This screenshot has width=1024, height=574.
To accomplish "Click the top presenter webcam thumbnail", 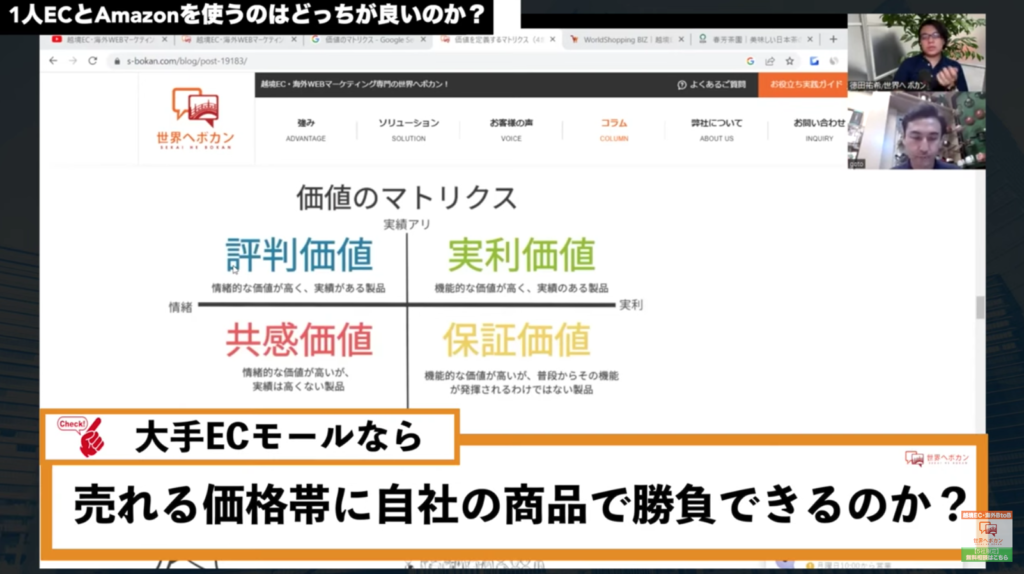I will (x=917, y=52).
